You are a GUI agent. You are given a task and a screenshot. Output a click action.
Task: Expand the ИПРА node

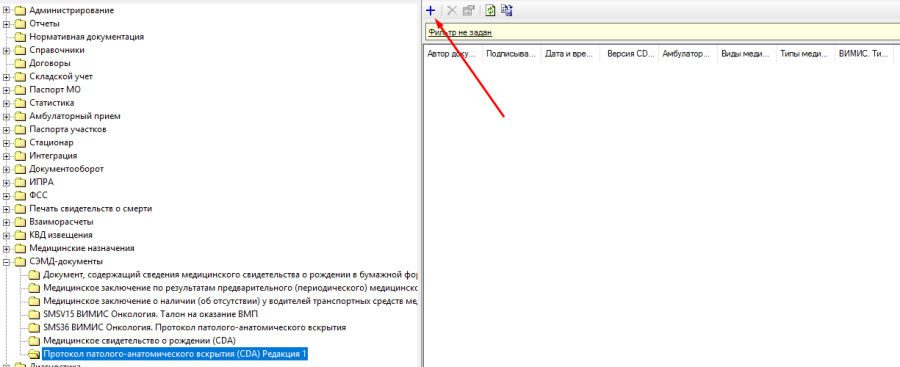6,182
